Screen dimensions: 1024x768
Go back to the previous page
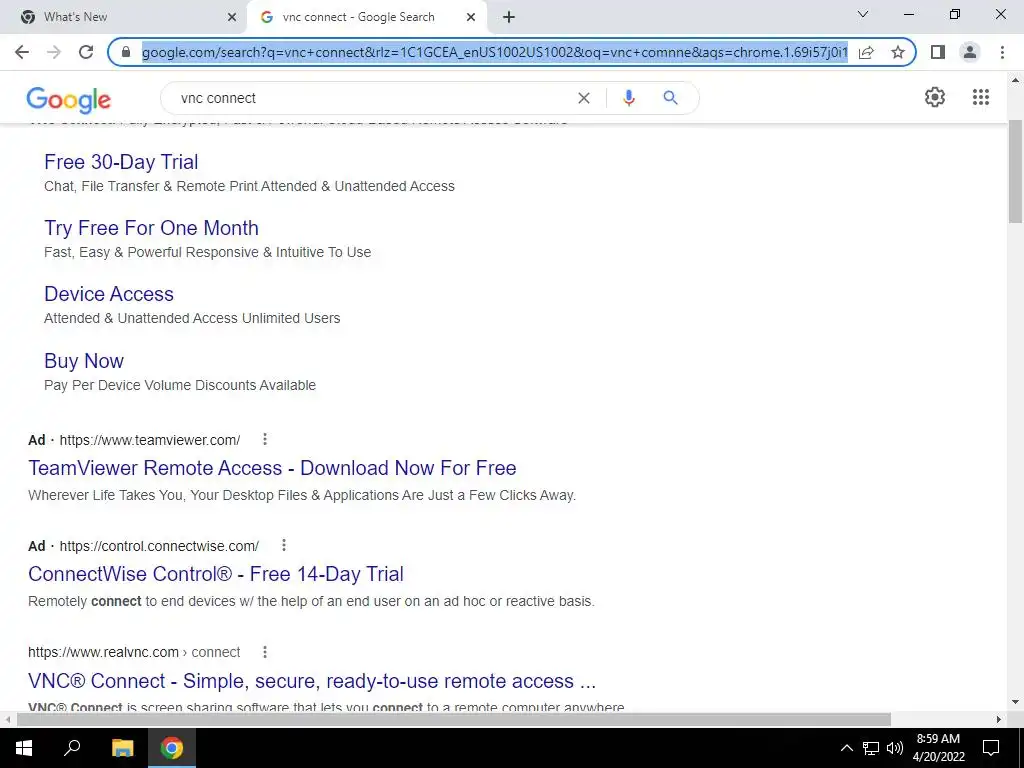22,52
